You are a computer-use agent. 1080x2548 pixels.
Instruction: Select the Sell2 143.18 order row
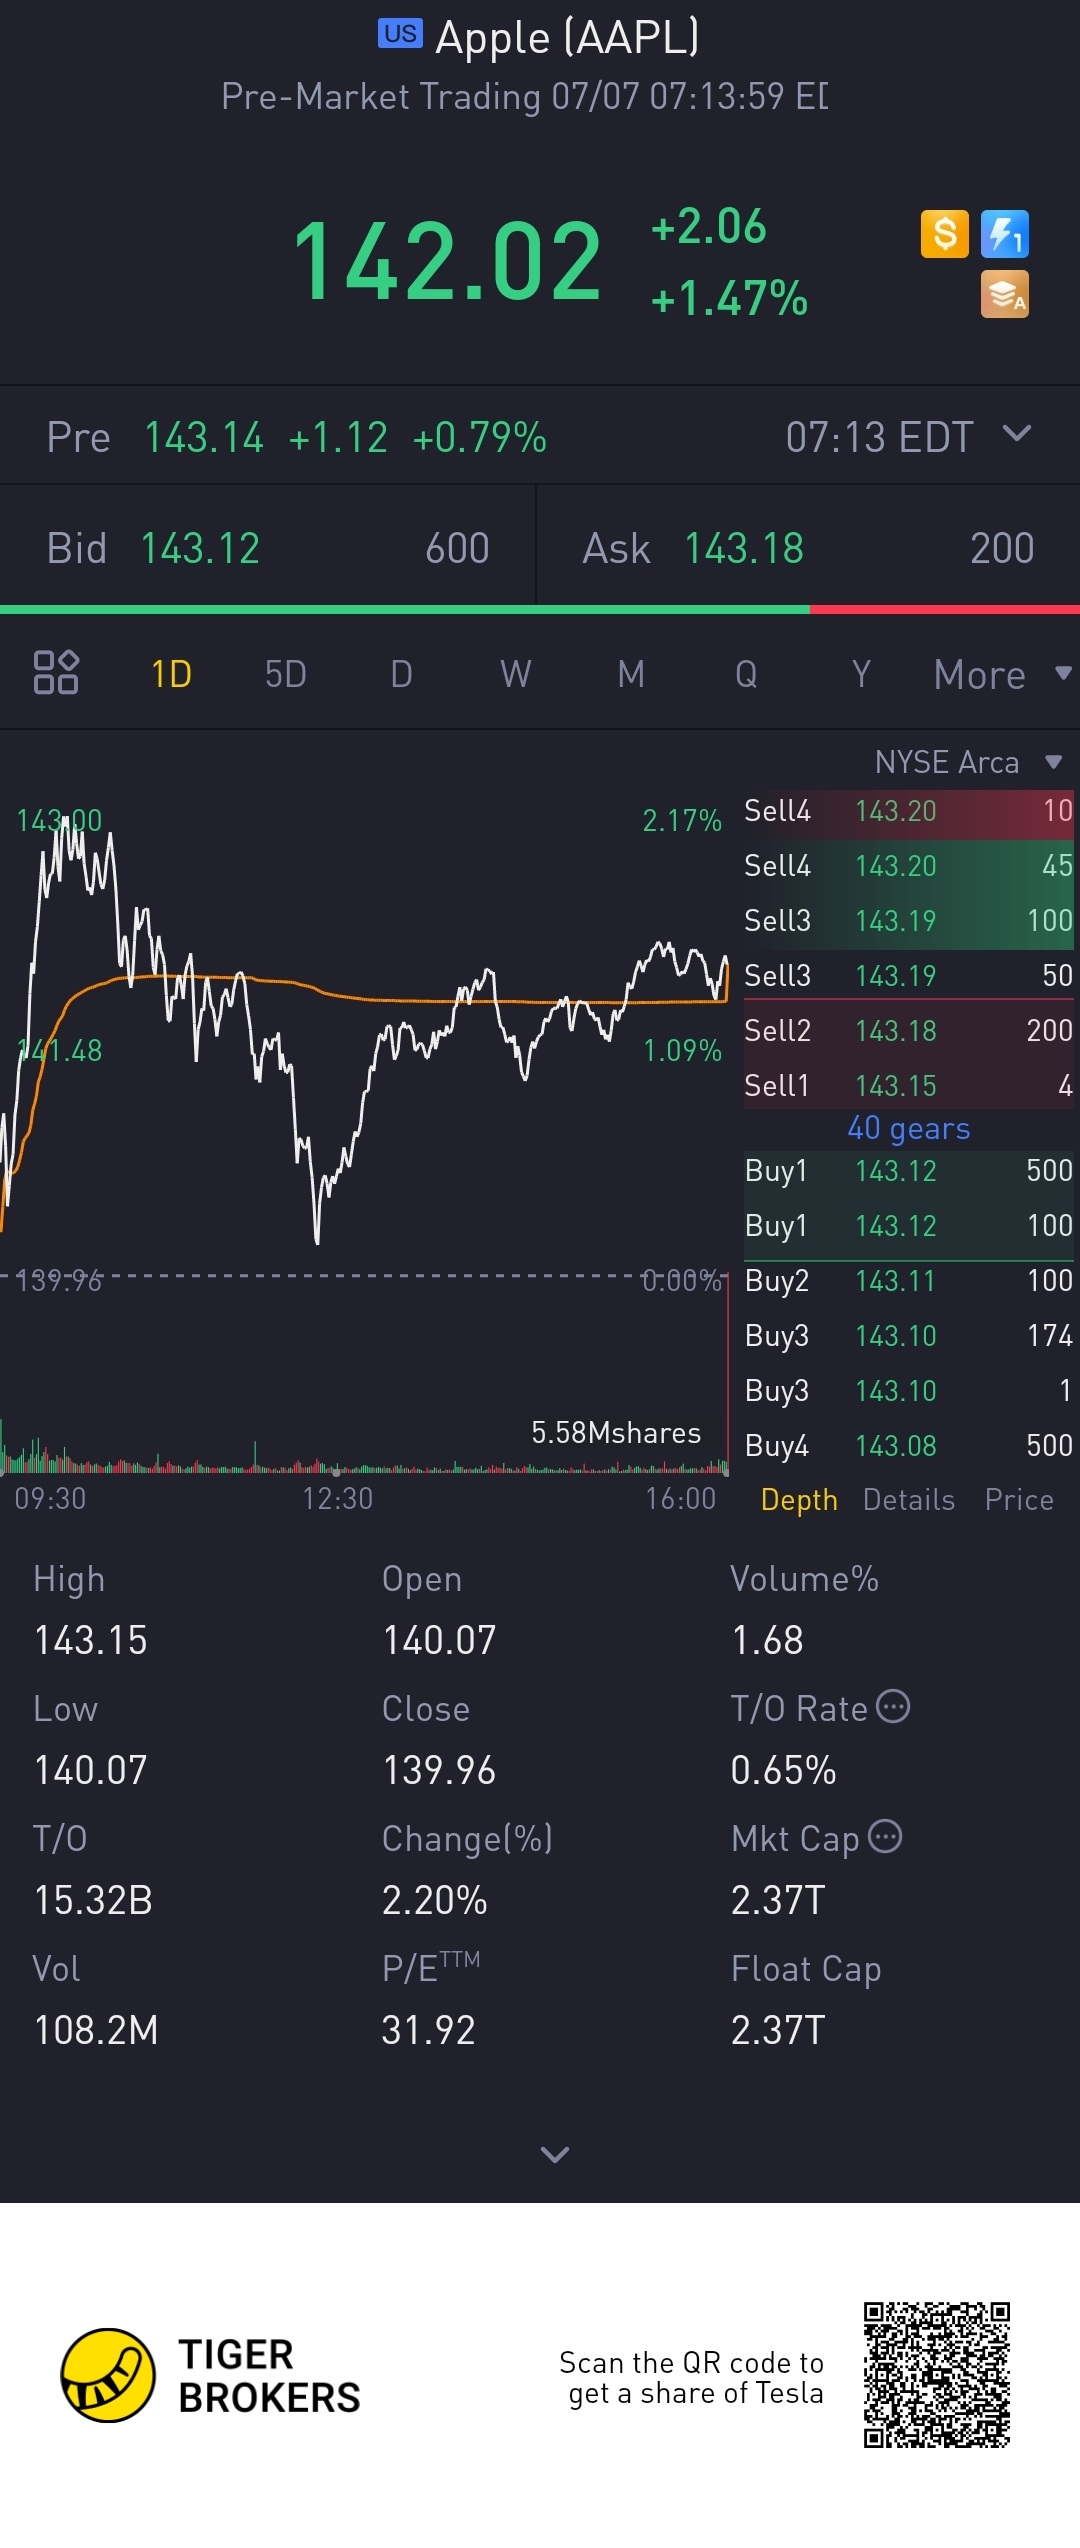point(909,1030)
